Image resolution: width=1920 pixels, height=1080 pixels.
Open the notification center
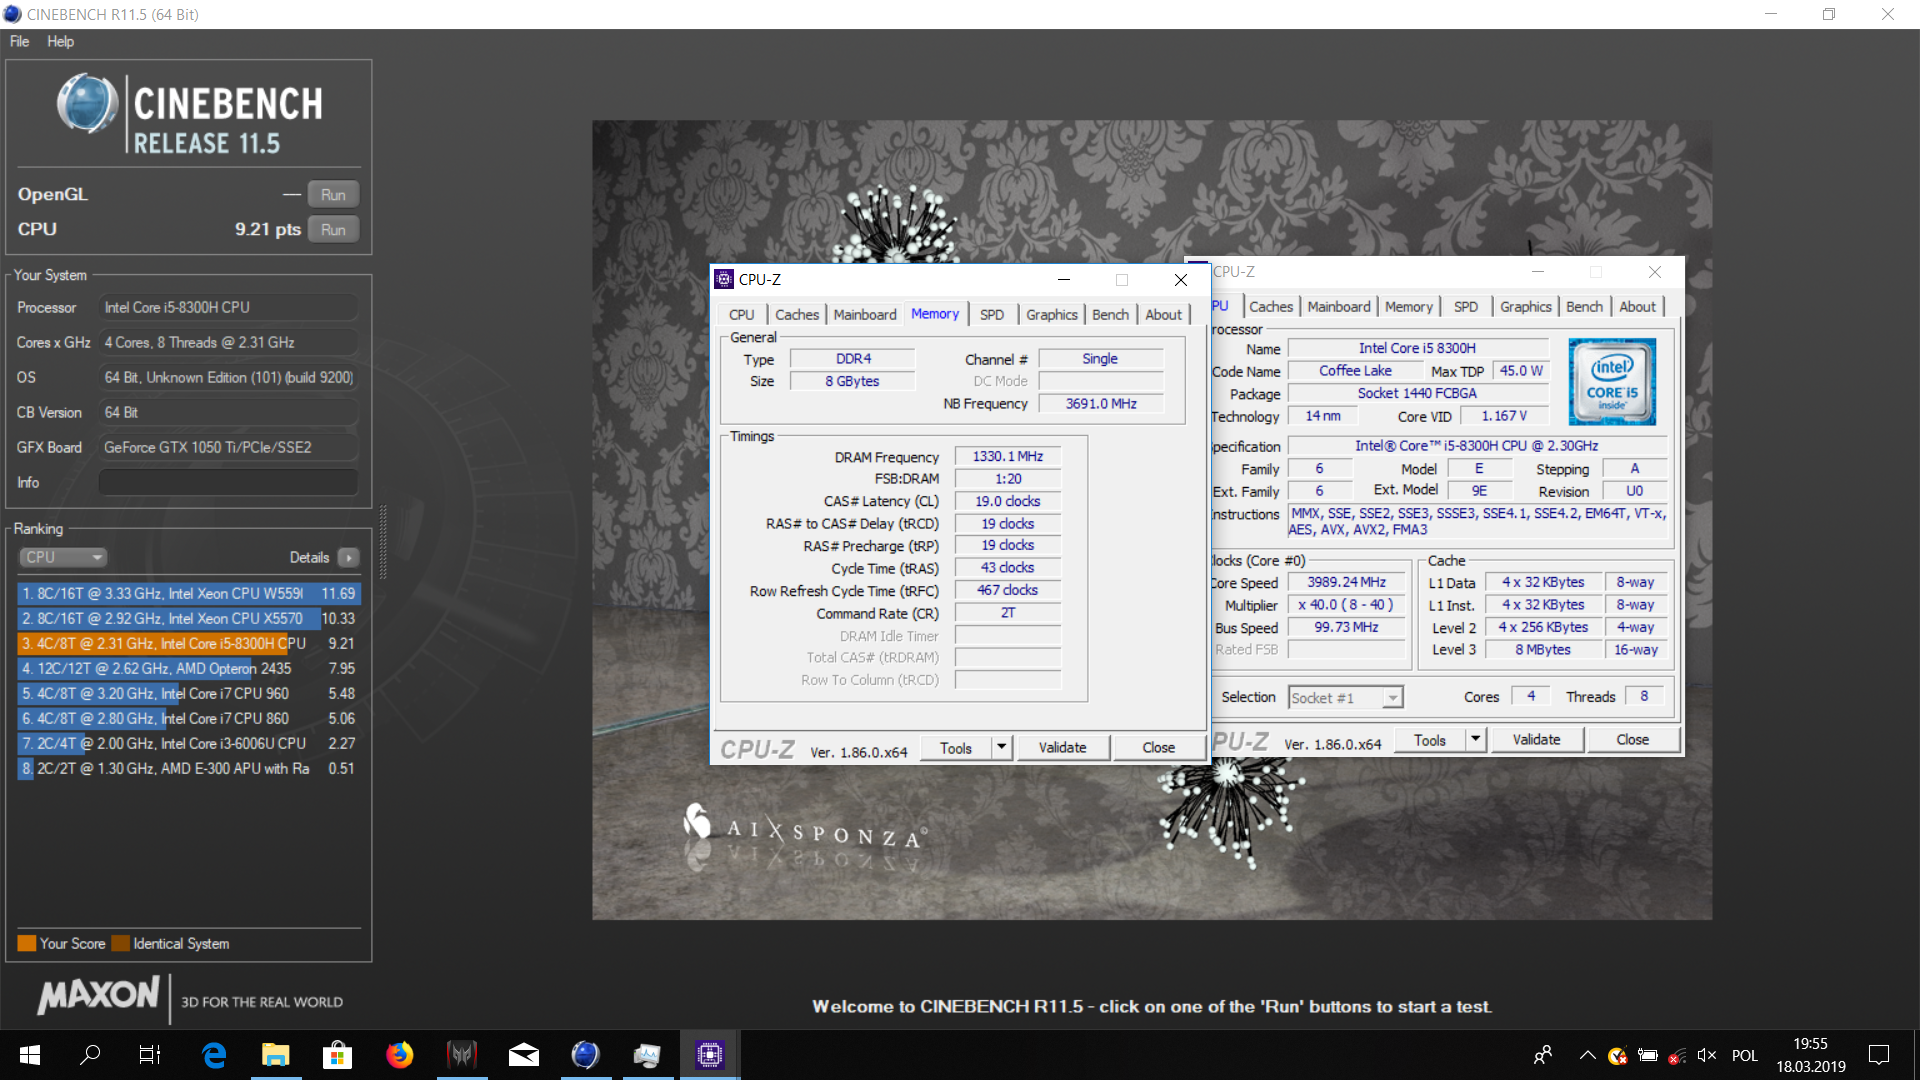[x=1878, y=1054]
